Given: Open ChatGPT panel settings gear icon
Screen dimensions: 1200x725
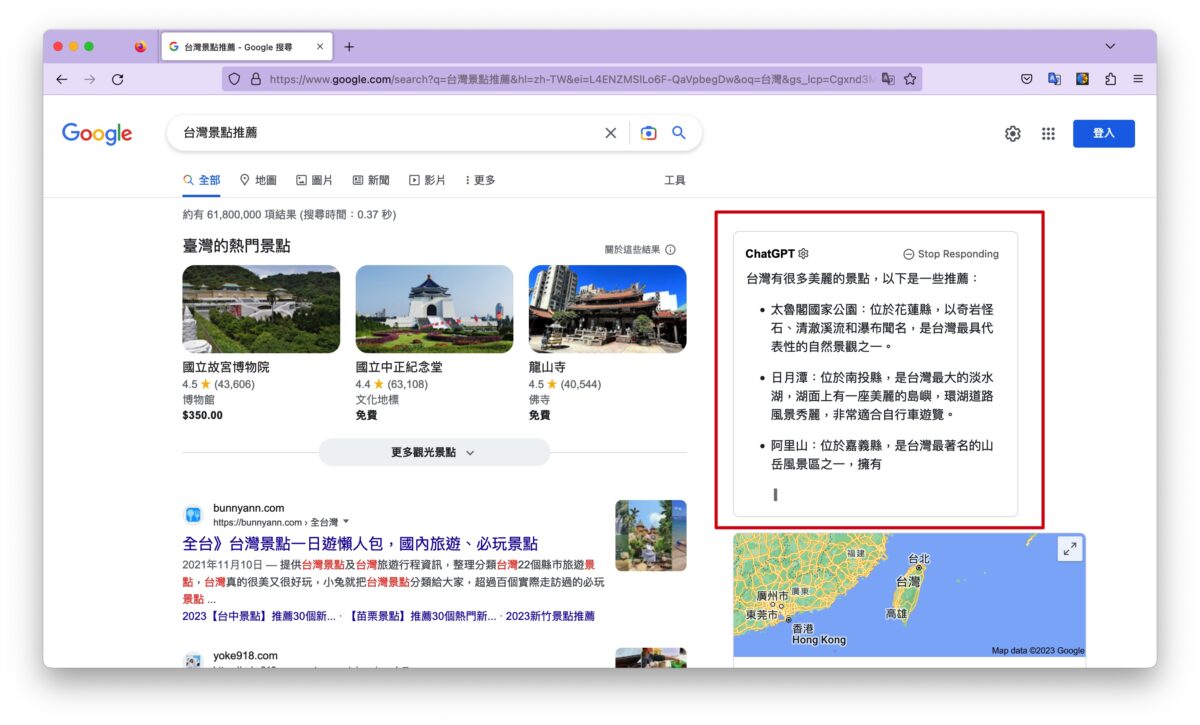Looking at the screenshot, I should click(x=803, y=254).
